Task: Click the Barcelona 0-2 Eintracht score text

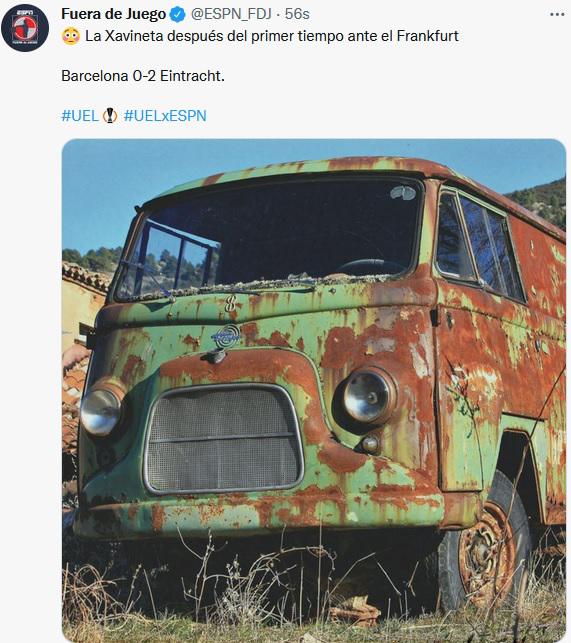Action: (x=143, y=76)
